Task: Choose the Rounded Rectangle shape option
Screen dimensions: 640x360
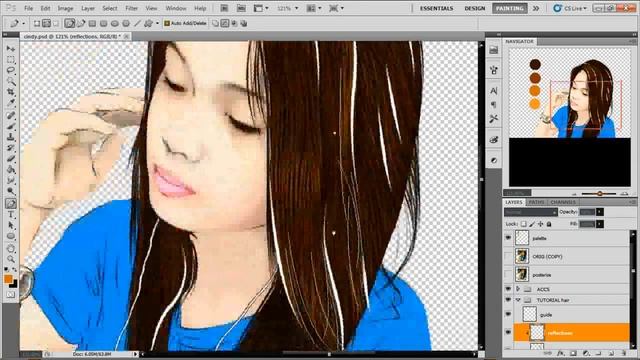Action: pyautogui.click(x=103, y=23)
